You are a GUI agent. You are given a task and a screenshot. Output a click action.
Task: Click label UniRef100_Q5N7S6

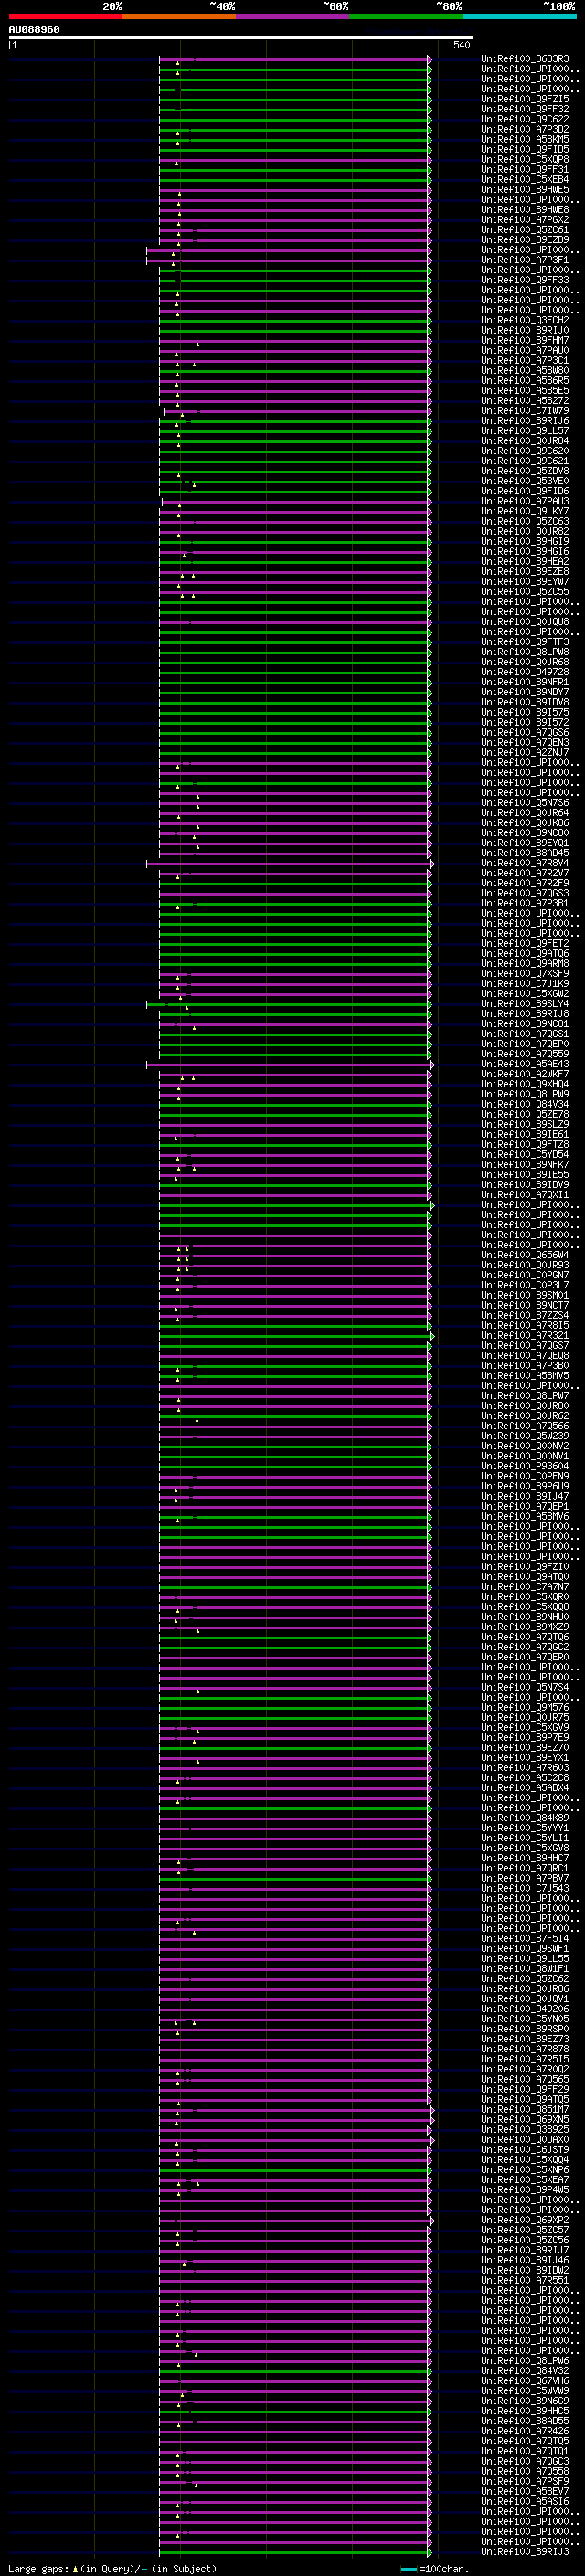click(x=525, y=803)
